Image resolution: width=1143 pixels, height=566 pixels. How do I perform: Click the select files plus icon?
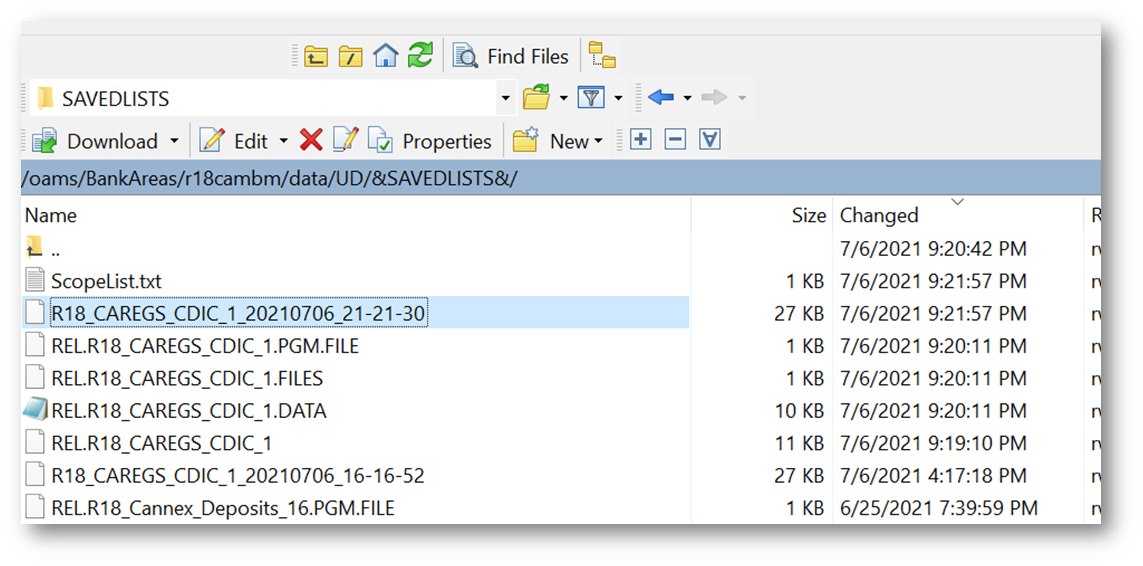pos(641,140)
